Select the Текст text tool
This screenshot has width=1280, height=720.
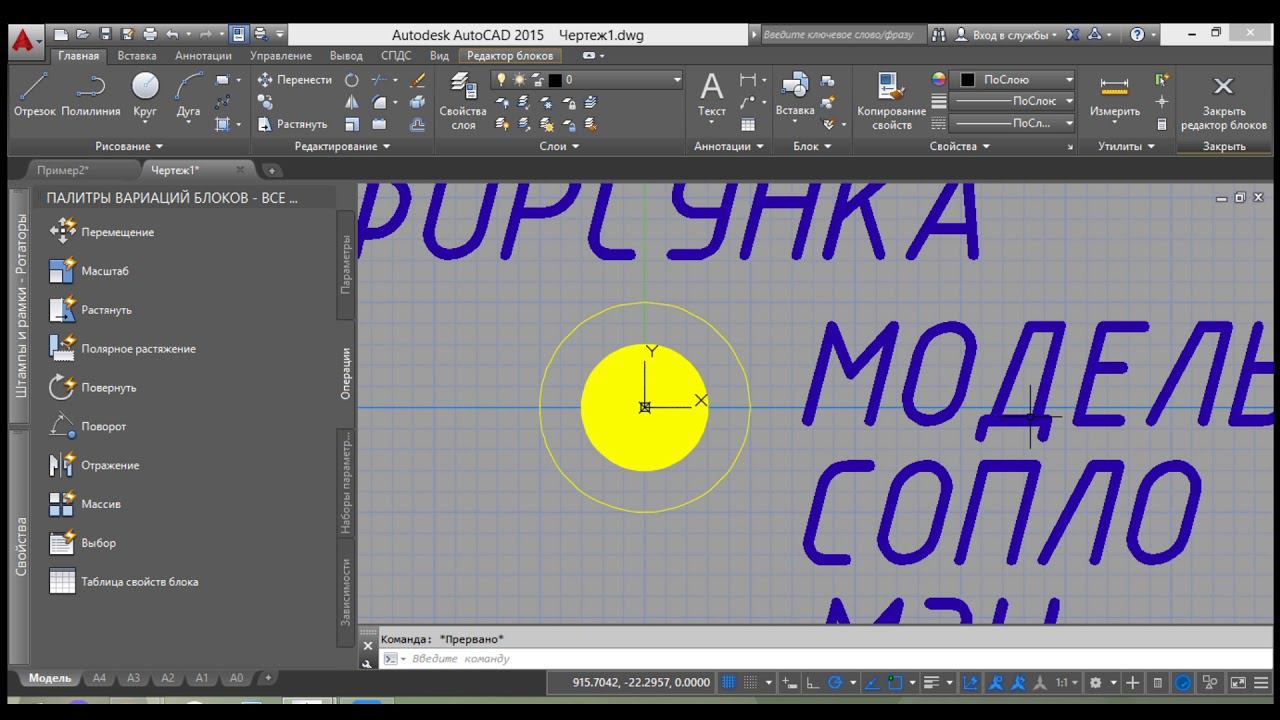[x=711, y=96]
